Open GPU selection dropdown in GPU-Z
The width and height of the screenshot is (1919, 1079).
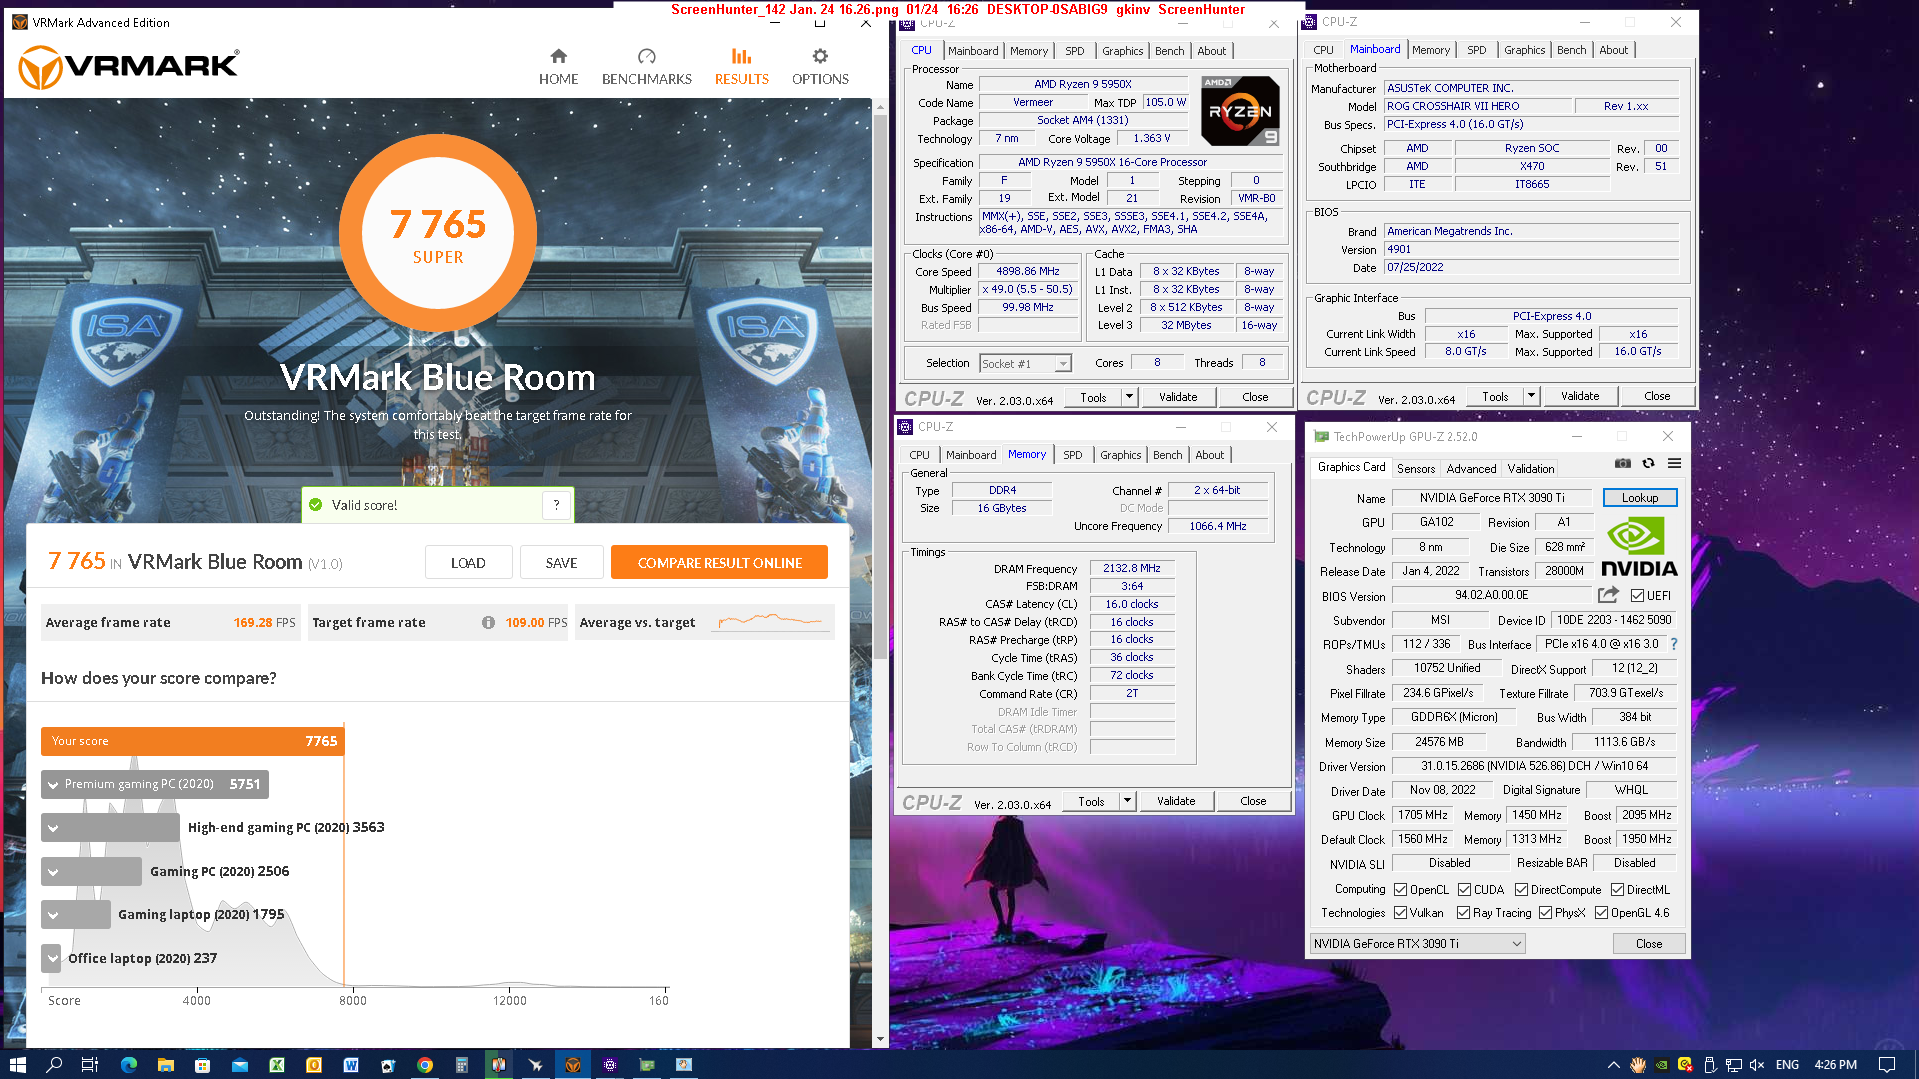pos(1418,944)
